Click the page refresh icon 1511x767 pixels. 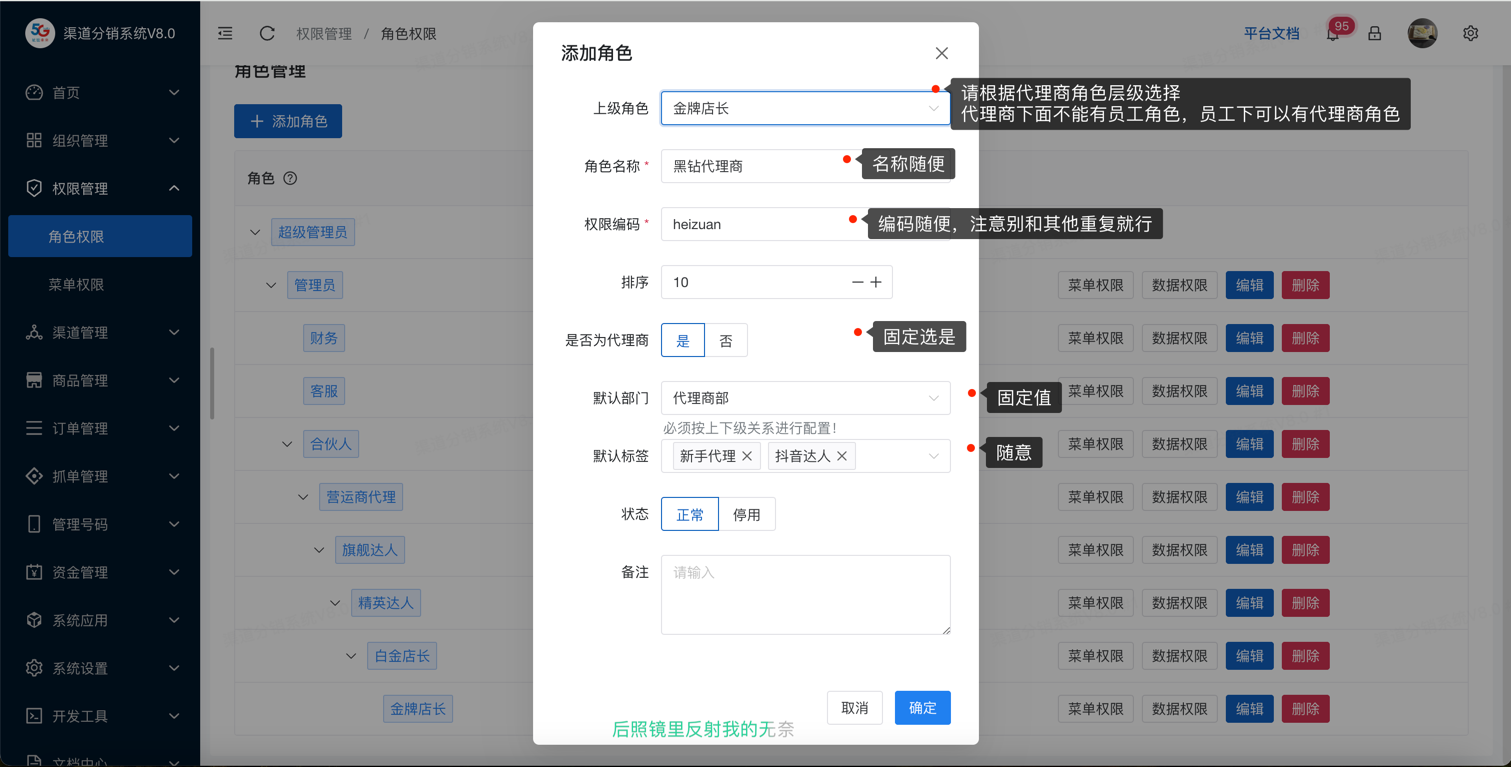coord(267,33)
